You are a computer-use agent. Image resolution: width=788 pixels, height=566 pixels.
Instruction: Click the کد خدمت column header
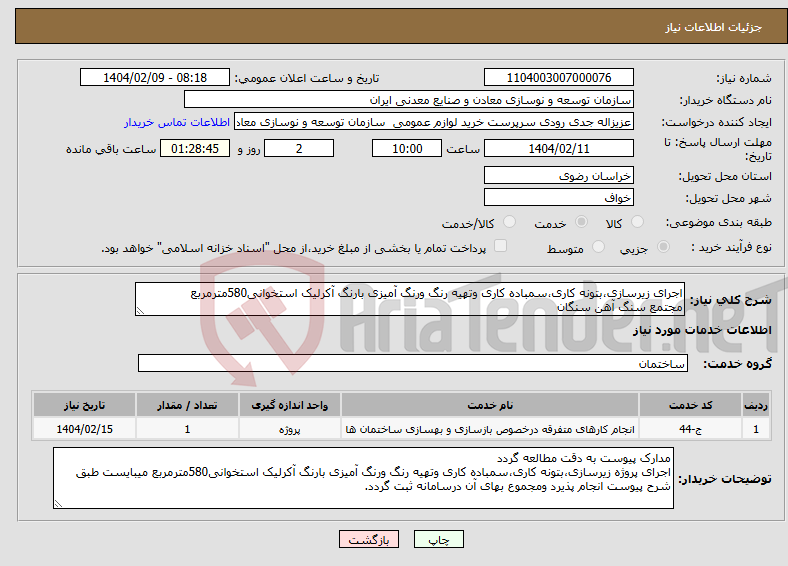pos(691,405)
